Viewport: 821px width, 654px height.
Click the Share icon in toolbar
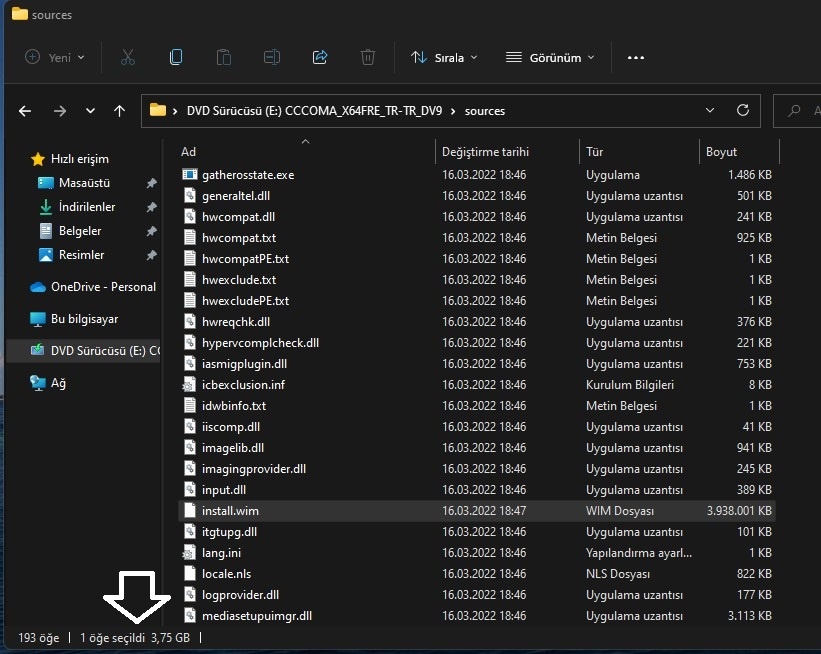pos(320,57)
